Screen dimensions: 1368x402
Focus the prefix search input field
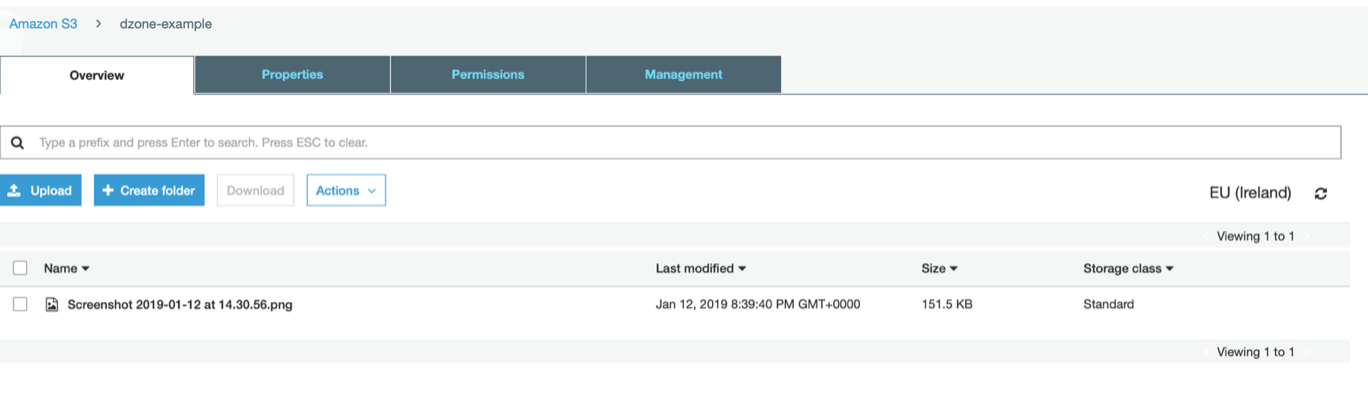(680, 143)
